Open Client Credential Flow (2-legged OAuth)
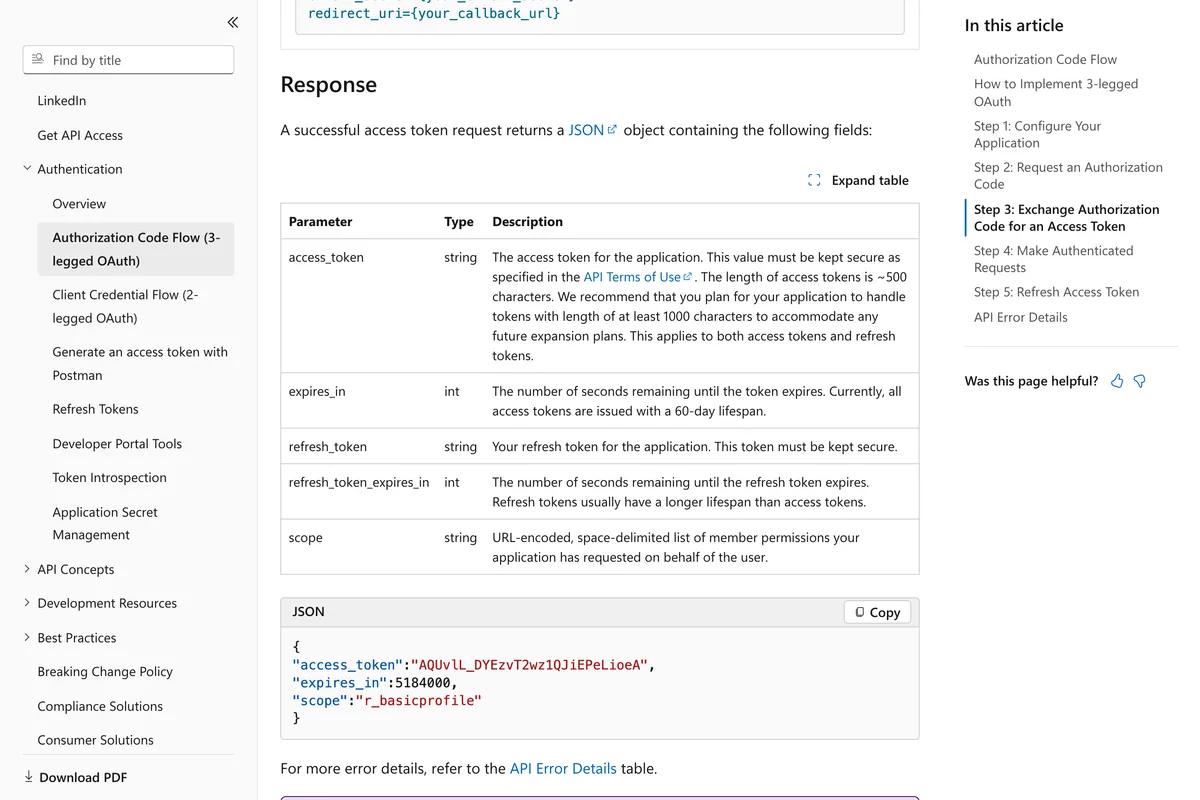Image resolution: width=1200 pixels, height=800 pixels. point(125,306)
